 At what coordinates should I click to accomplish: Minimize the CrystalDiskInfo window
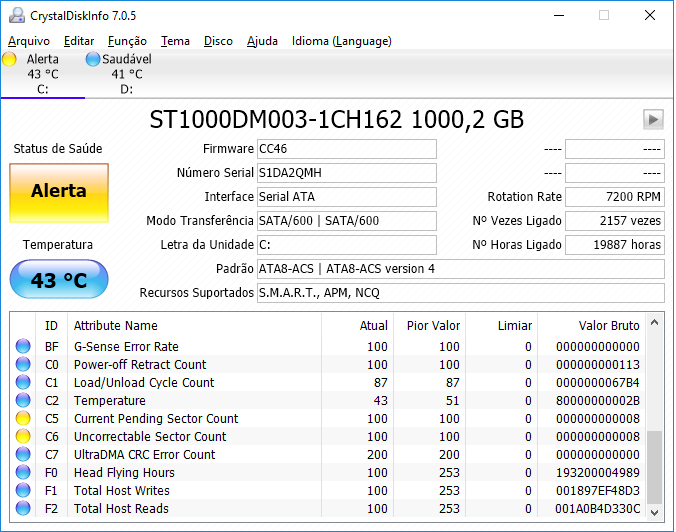(x=559, y=16)
